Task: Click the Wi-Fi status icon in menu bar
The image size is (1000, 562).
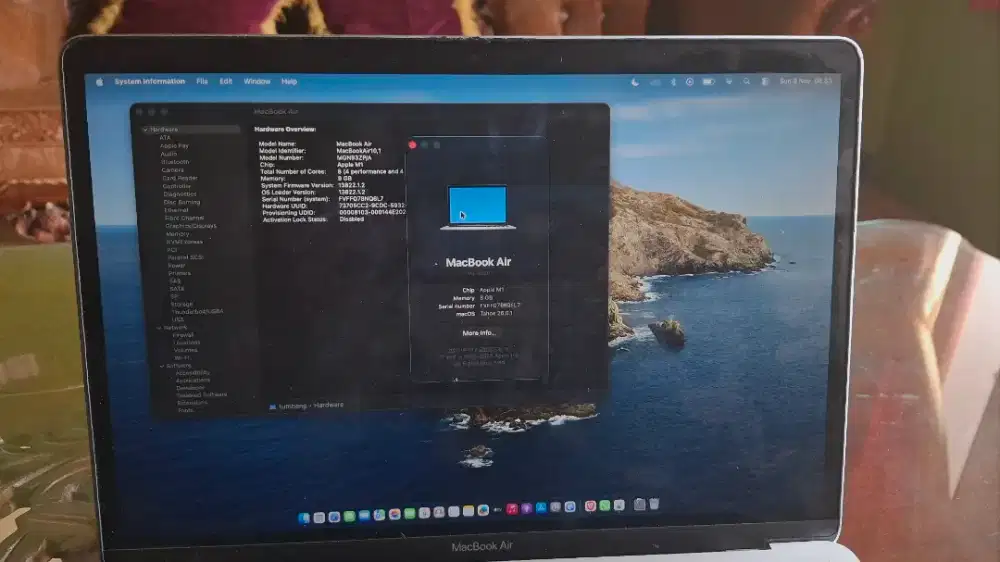Action: (729, 82)
